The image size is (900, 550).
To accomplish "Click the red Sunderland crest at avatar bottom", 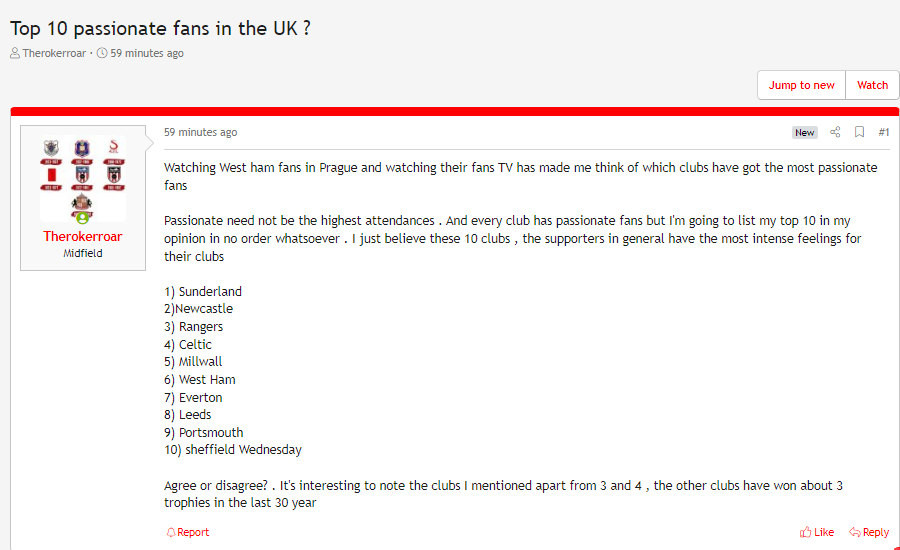I will point(82,203).
